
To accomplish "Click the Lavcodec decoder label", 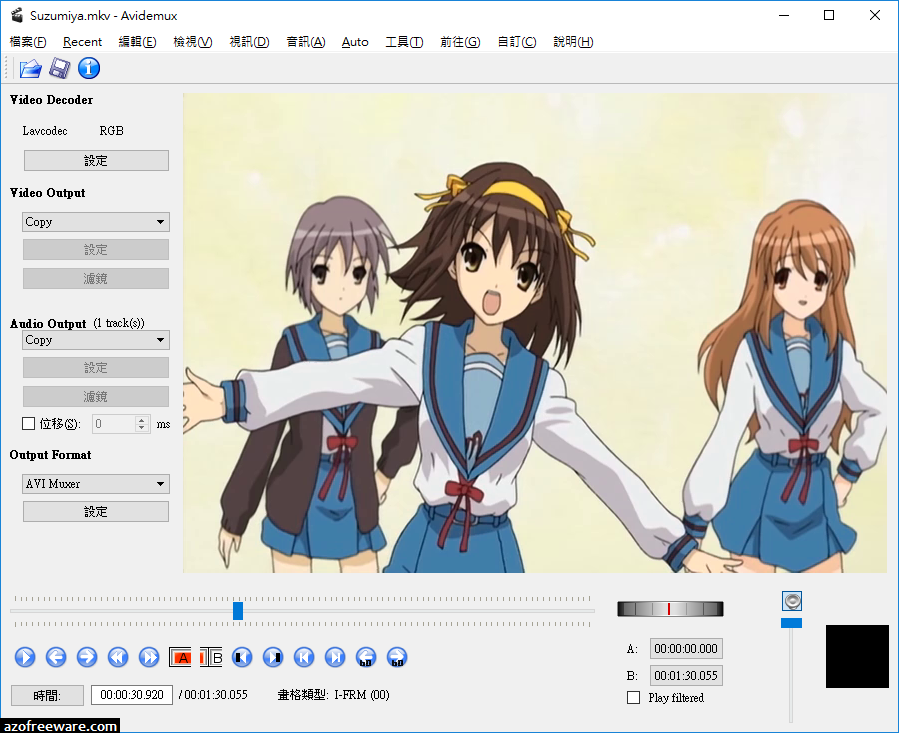I will pos(45,131).
